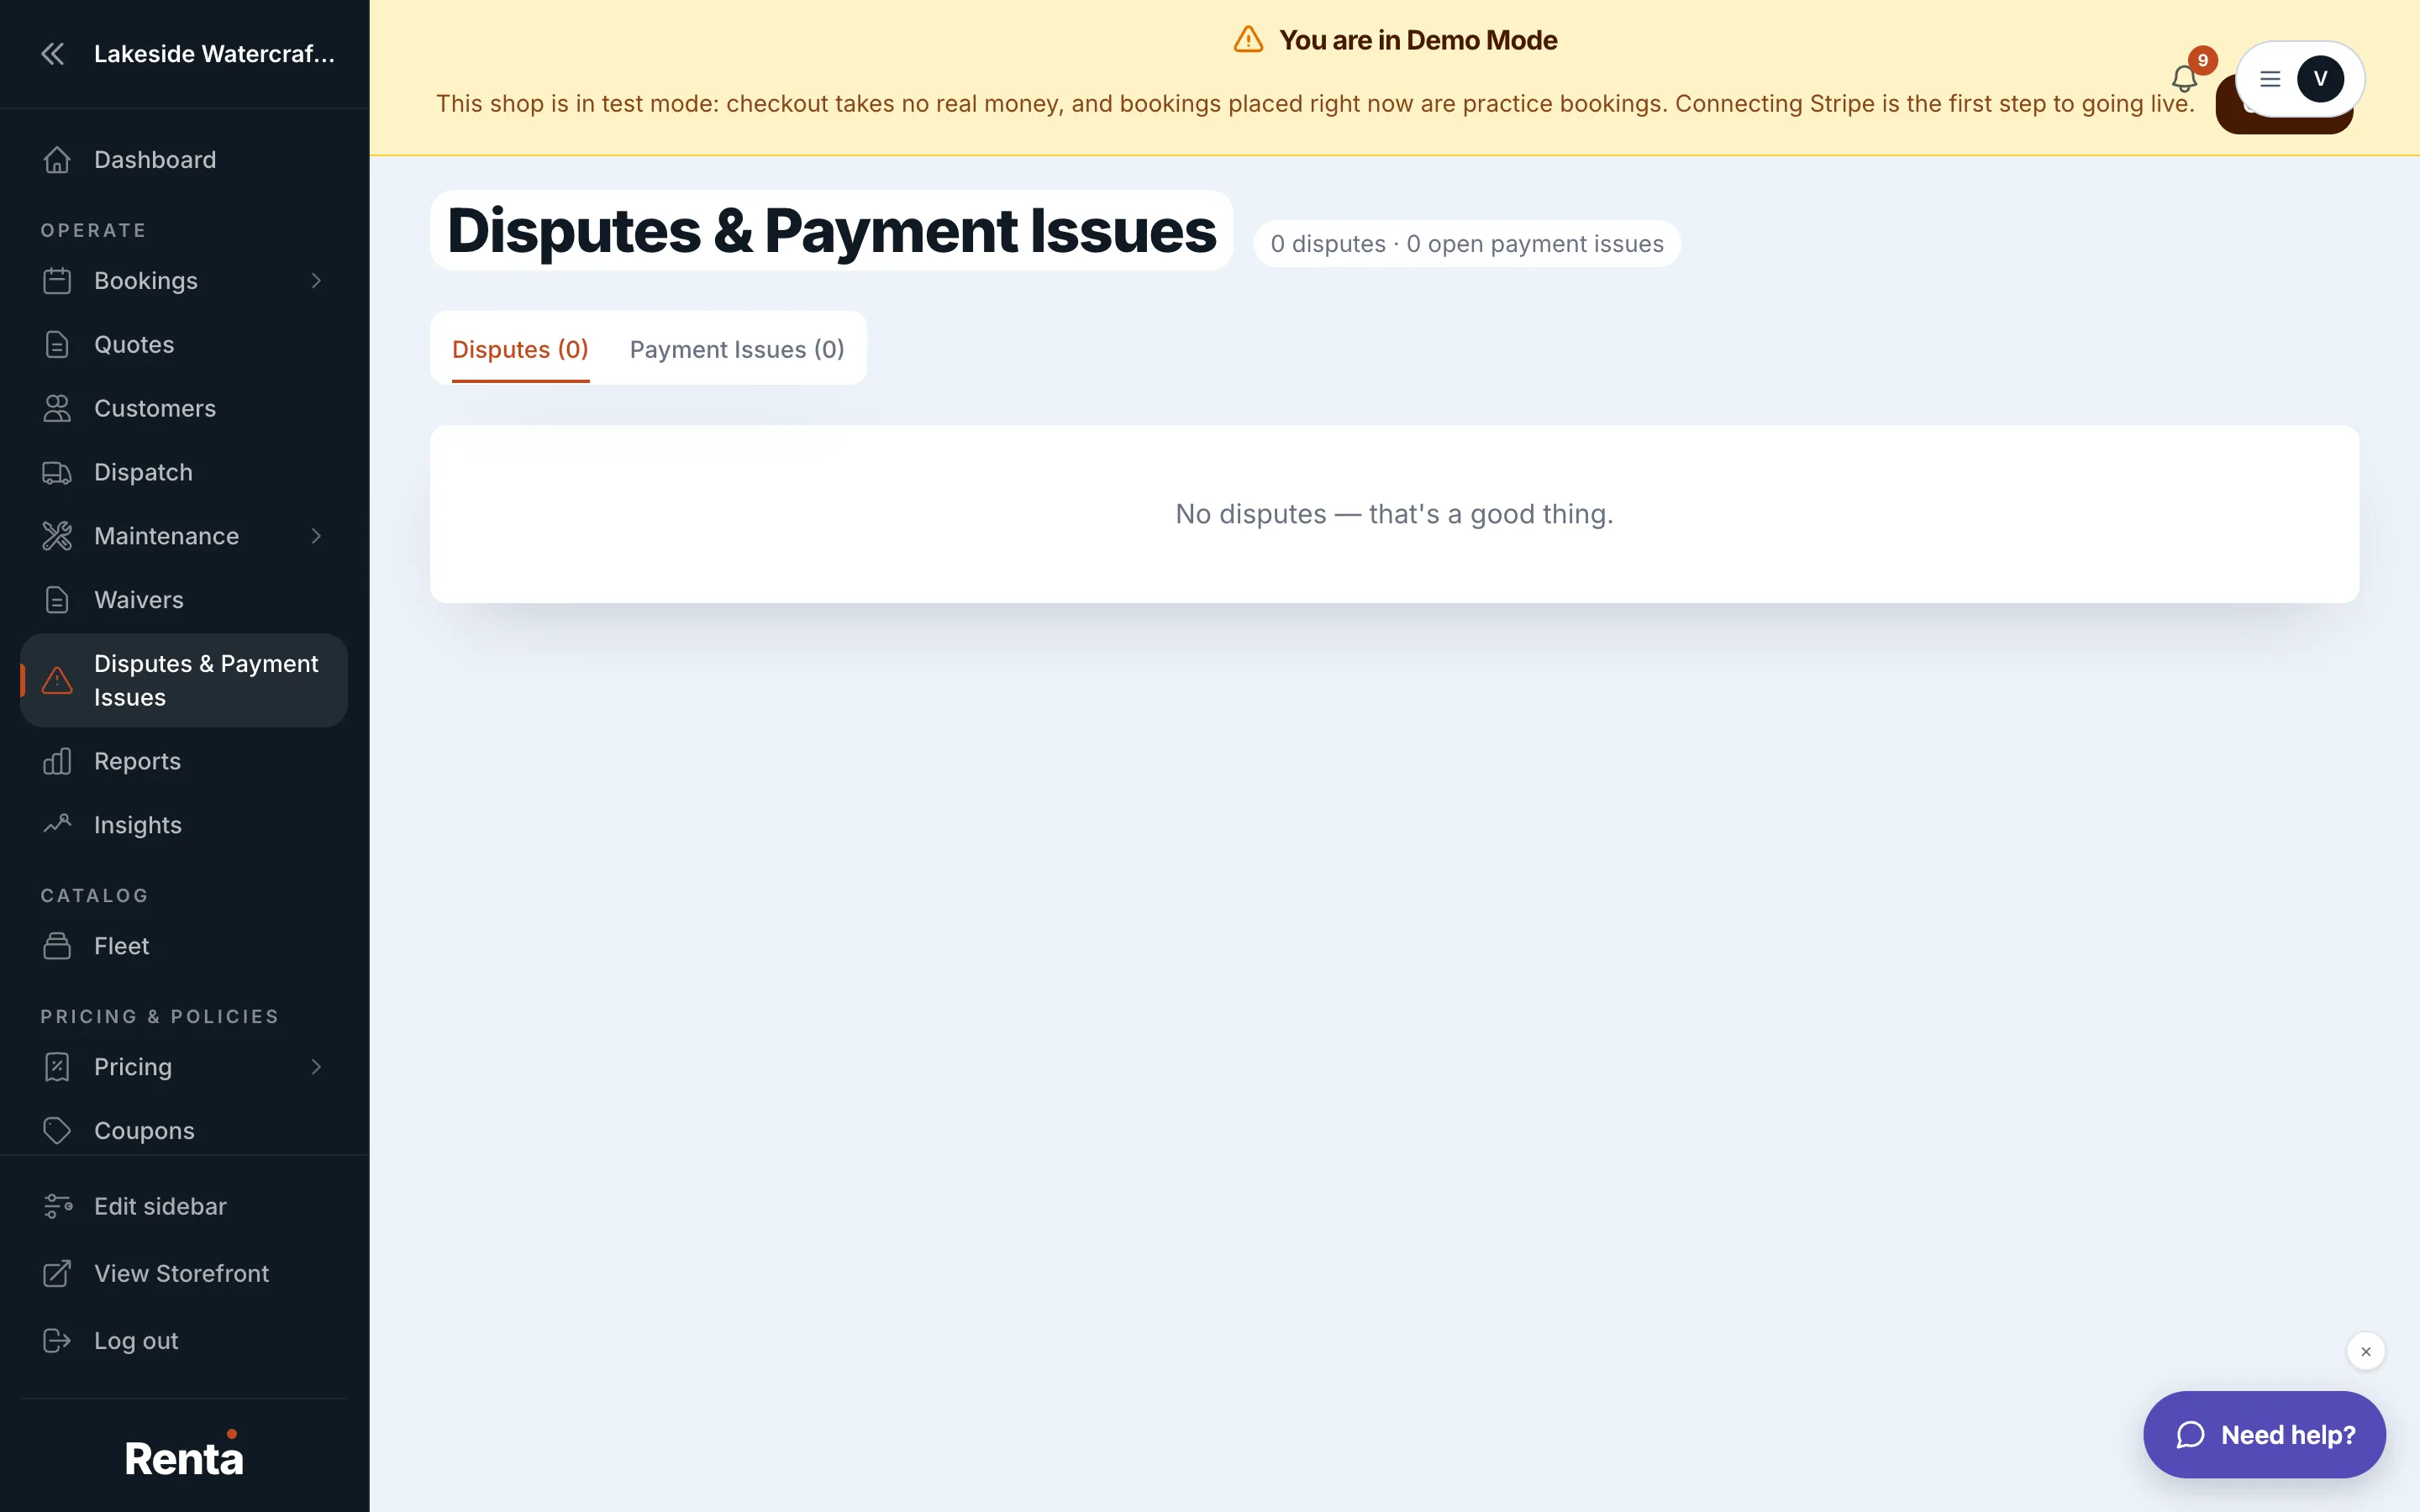The height and width of the screenshot is (1512, 2420).
Task: Open the hamburger account menu
Action: [x=2270, y=79]
